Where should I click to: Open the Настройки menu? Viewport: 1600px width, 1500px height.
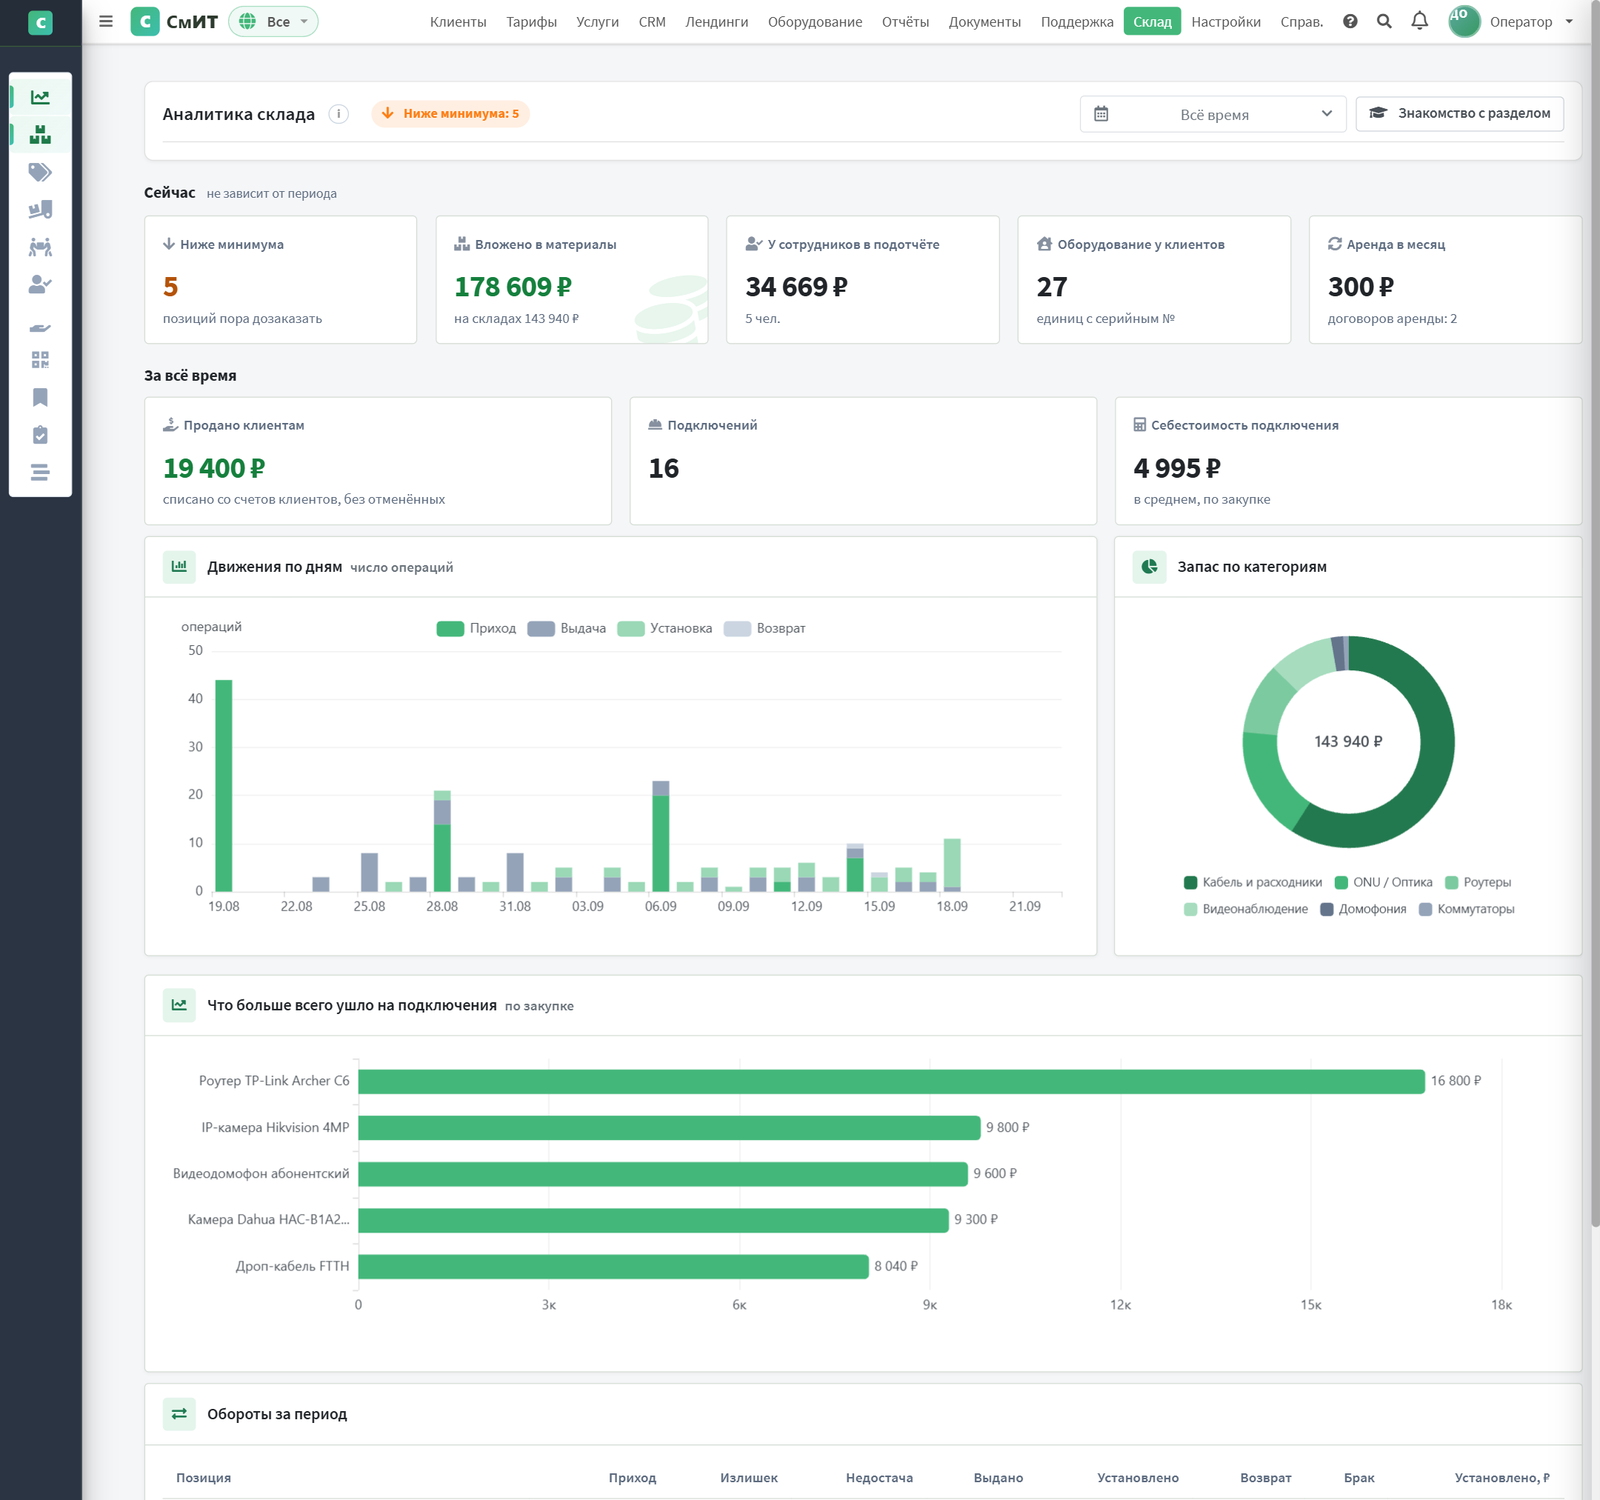coord(1226,21)
